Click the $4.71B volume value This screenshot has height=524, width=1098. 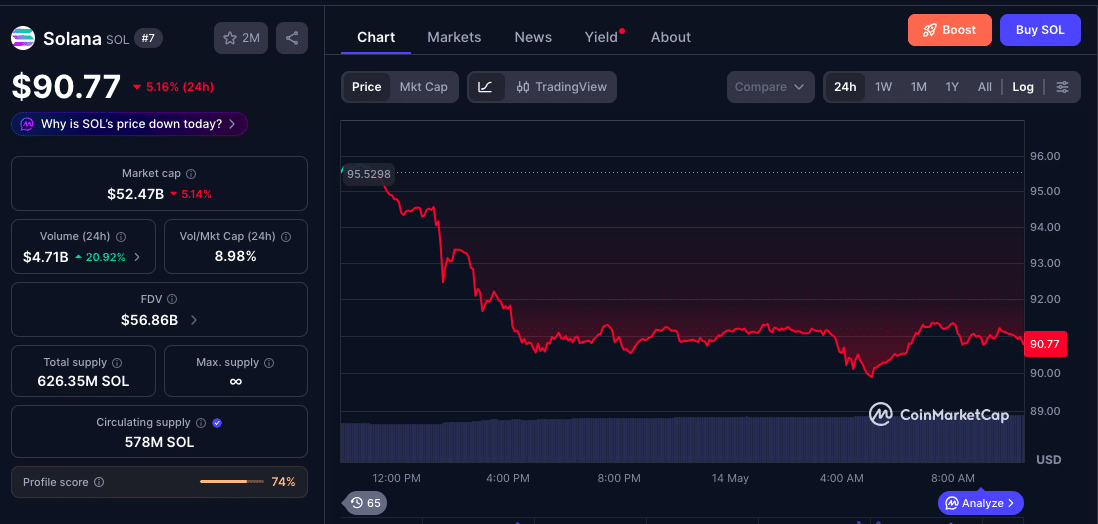46,257
